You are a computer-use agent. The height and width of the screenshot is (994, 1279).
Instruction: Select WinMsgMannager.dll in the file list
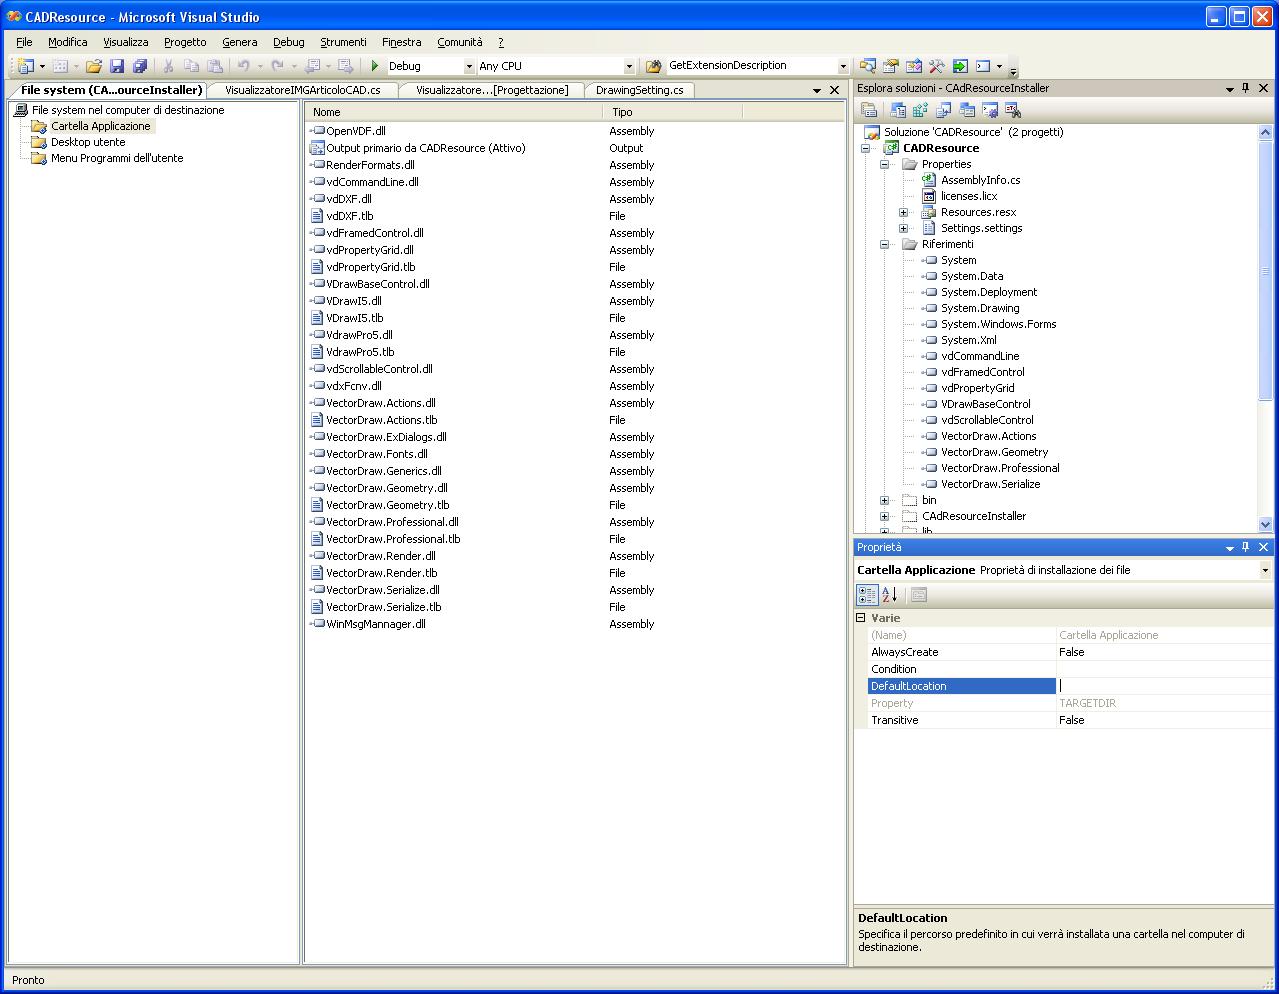376,624
